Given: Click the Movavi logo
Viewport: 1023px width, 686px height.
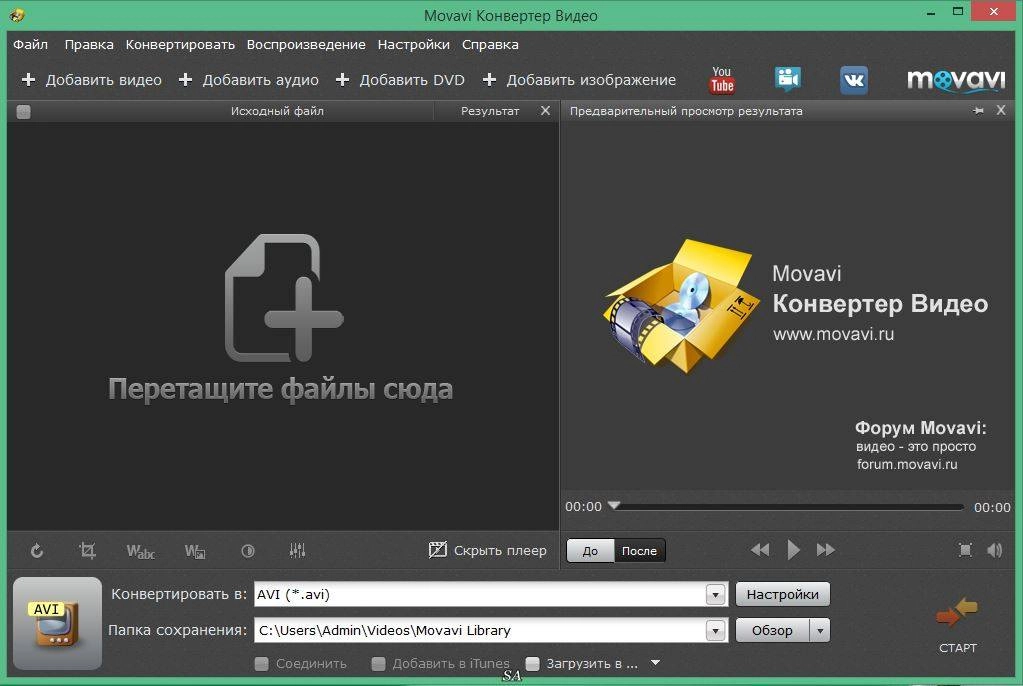Looking at the screenshot, I should 956,80.
